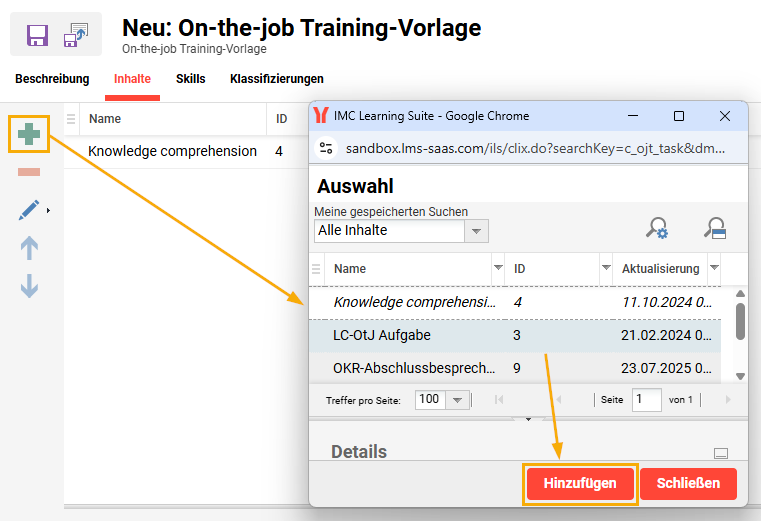
Task: Switch to the Skills tab
Action: pyautogui.click(x=190, y=79)
